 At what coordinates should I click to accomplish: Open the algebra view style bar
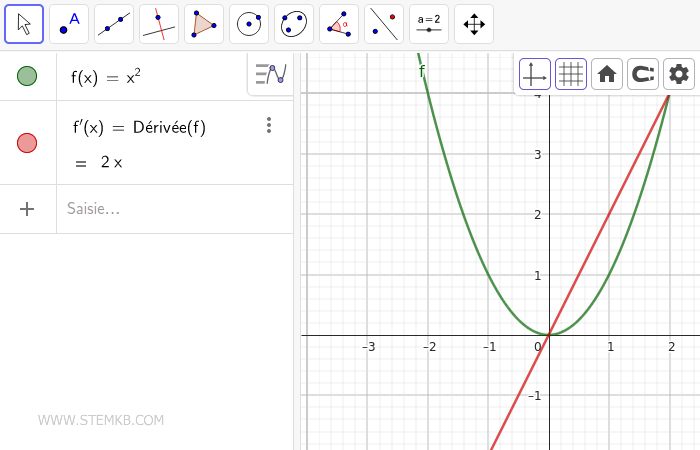click(271, 74)
